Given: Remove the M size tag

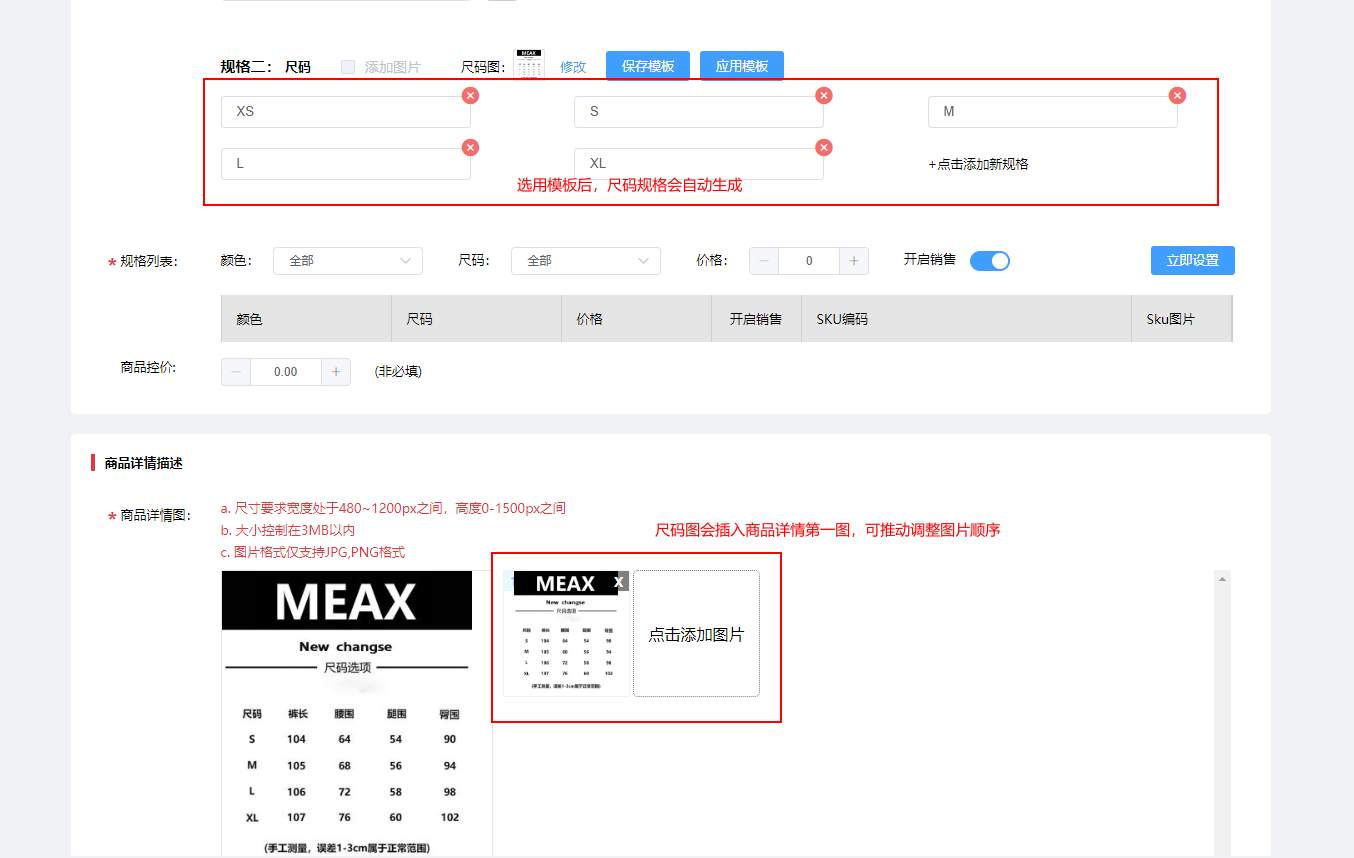Looking at the screenshot, I should pos(1178,95).
